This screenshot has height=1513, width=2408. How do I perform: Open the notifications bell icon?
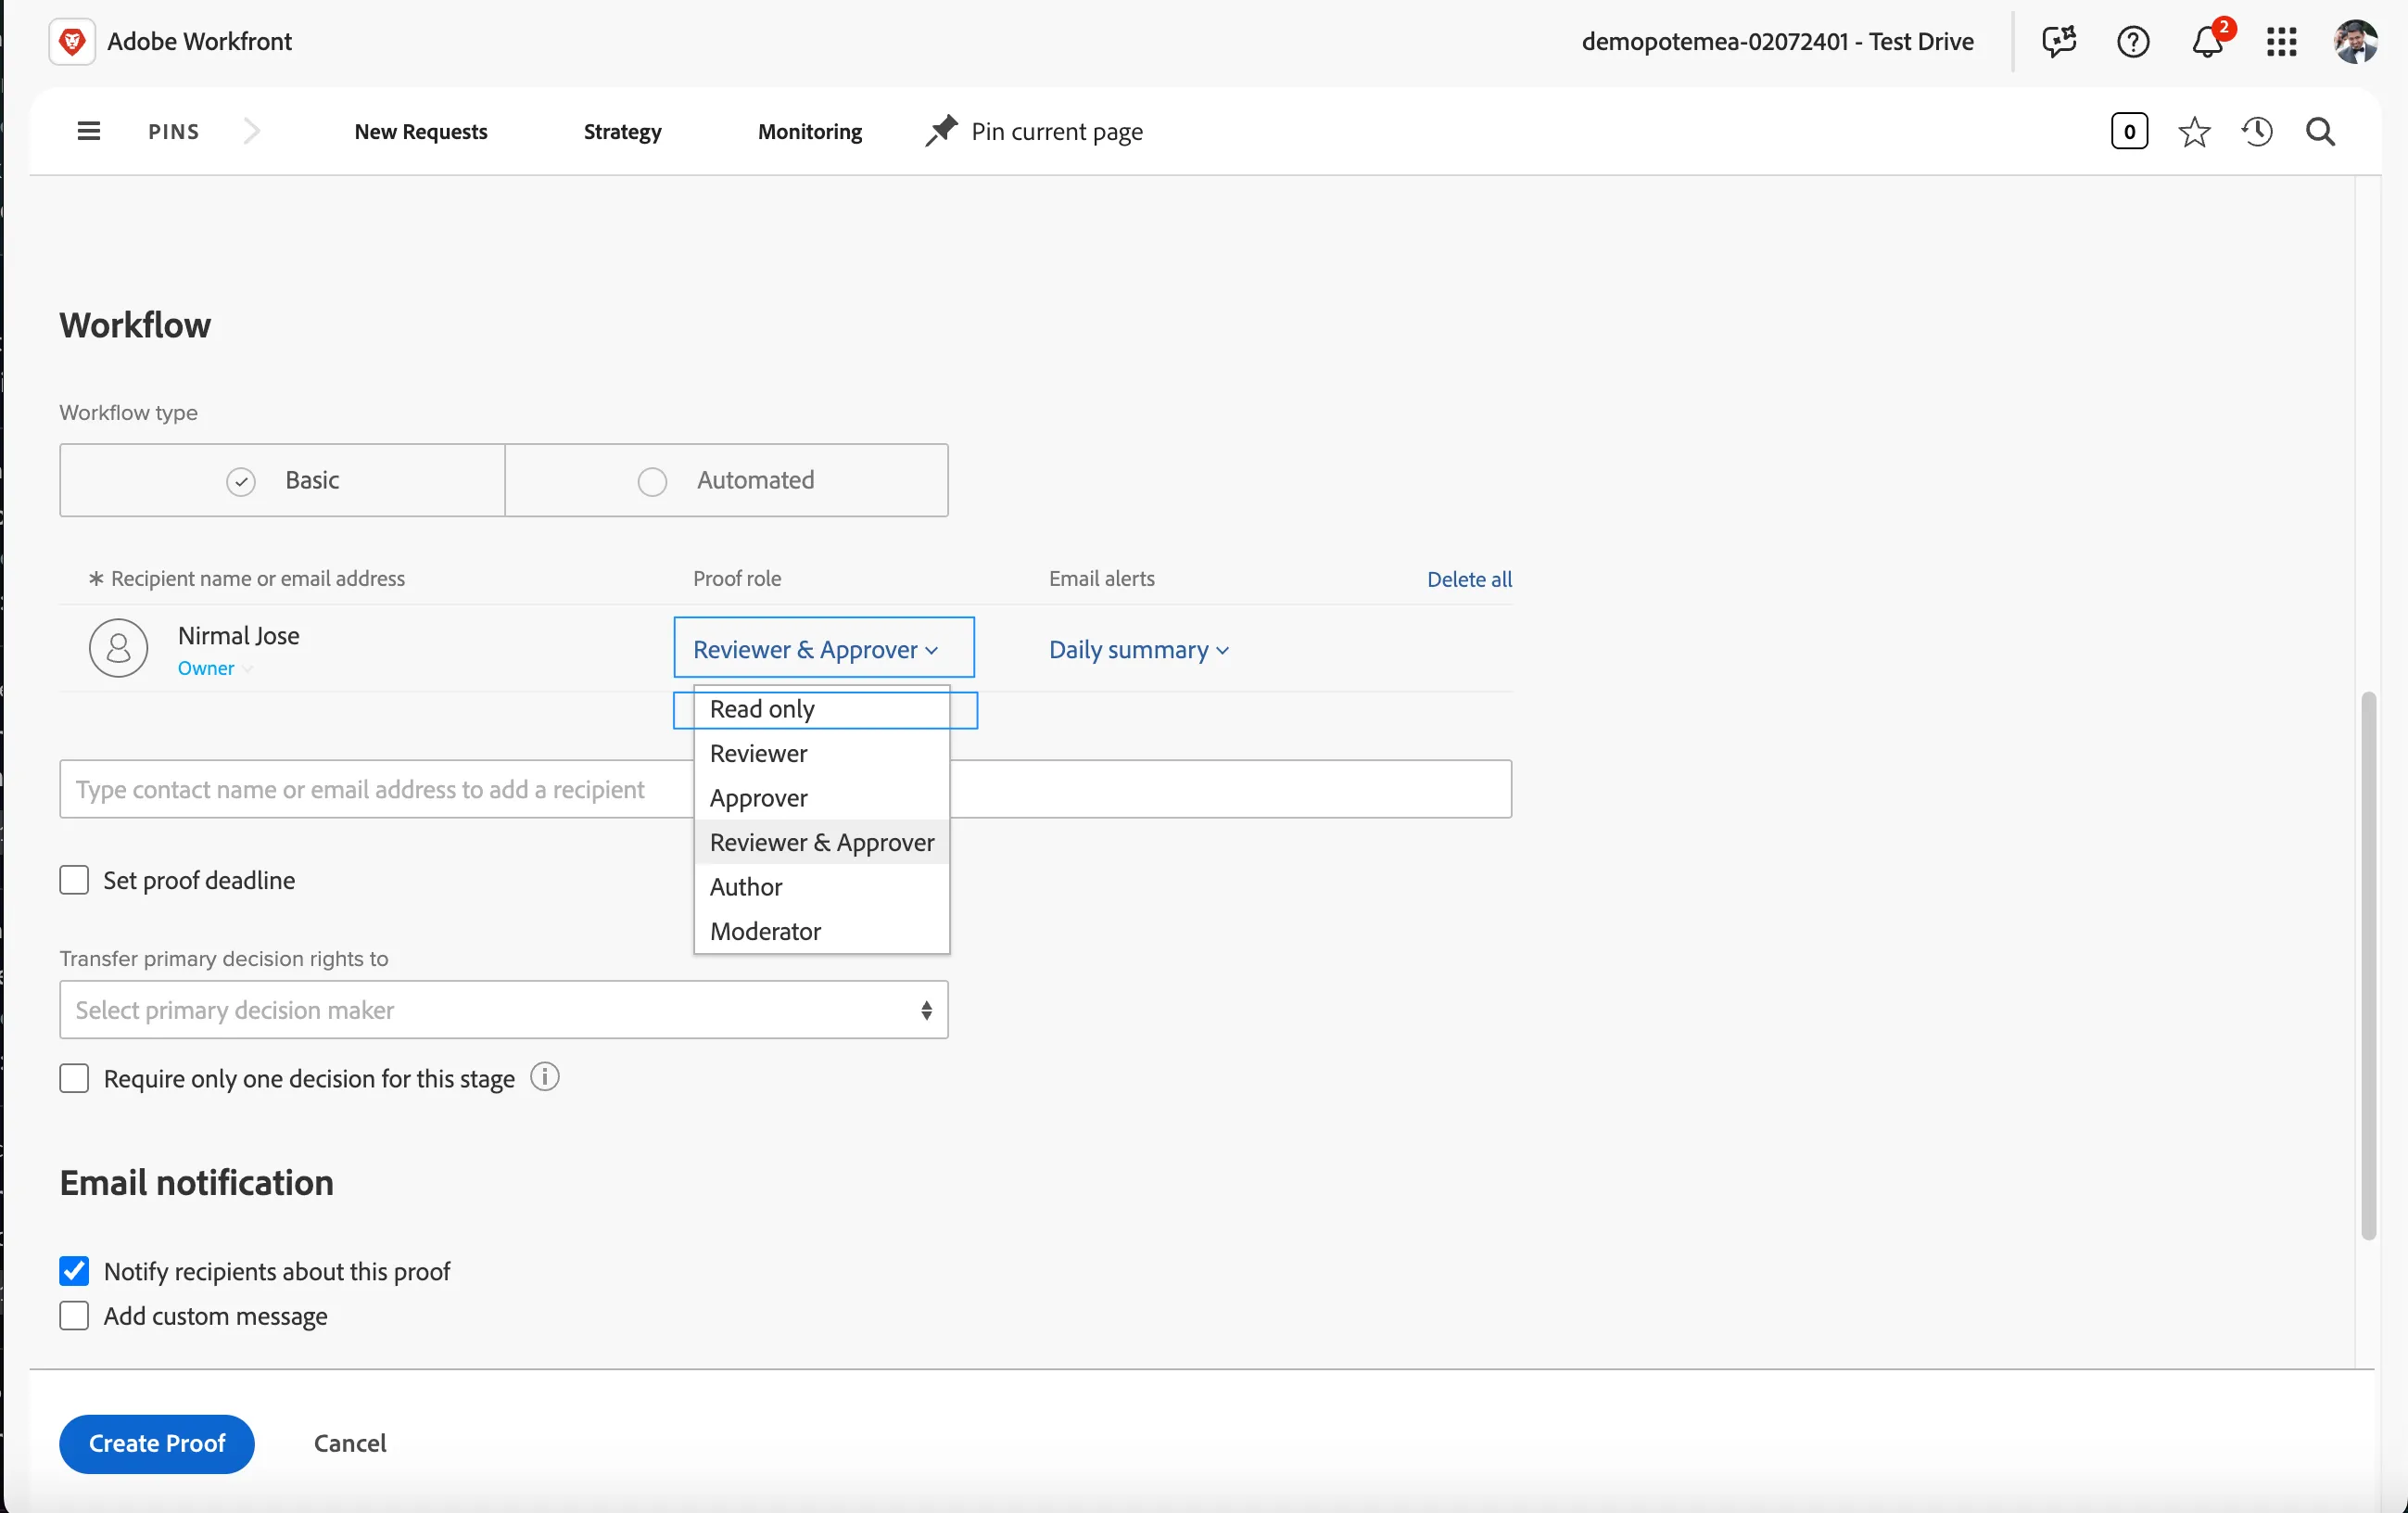(2207, 41)
